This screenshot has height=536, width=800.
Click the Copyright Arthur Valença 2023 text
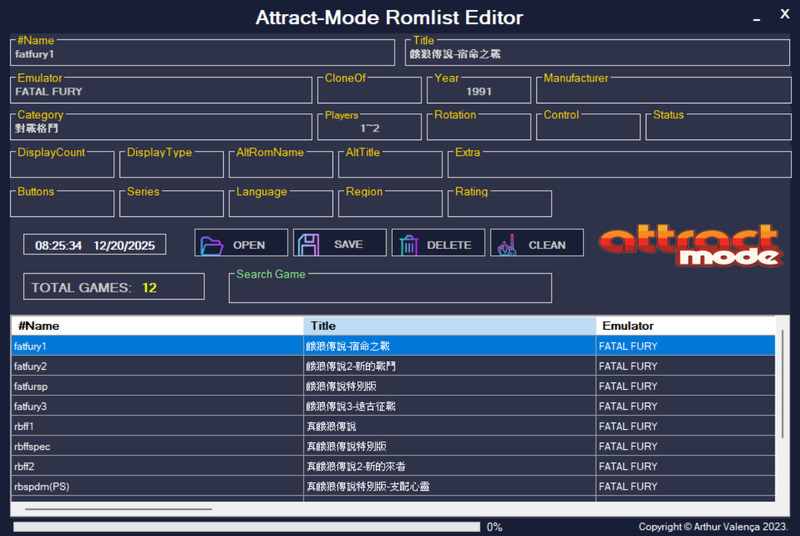[x=713, y=527]
